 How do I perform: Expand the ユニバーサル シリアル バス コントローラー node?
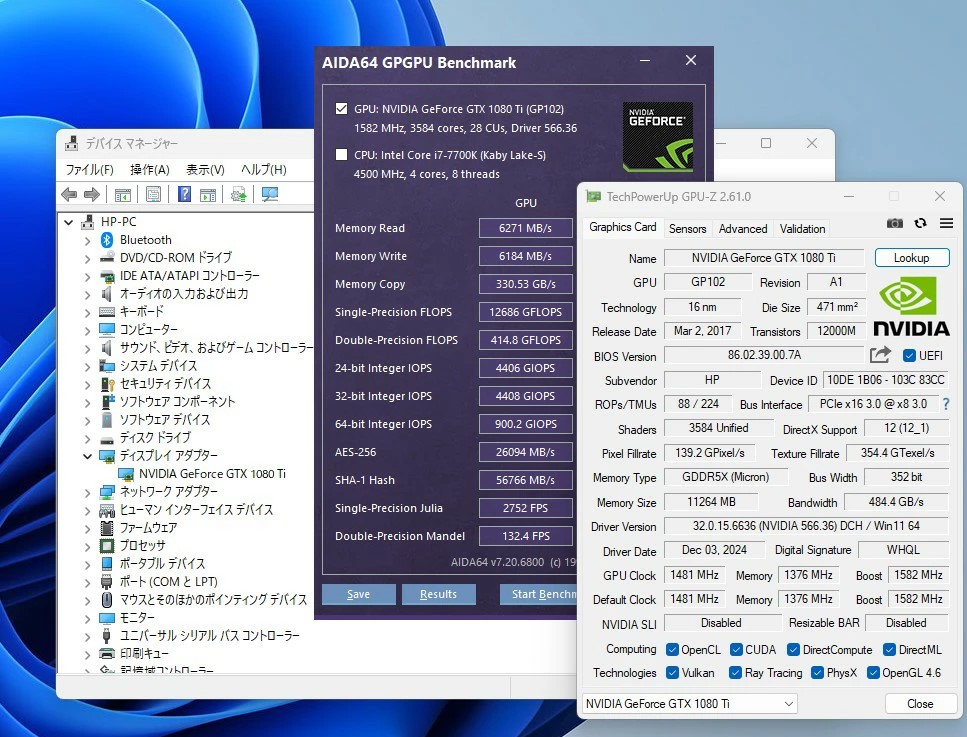87,636
